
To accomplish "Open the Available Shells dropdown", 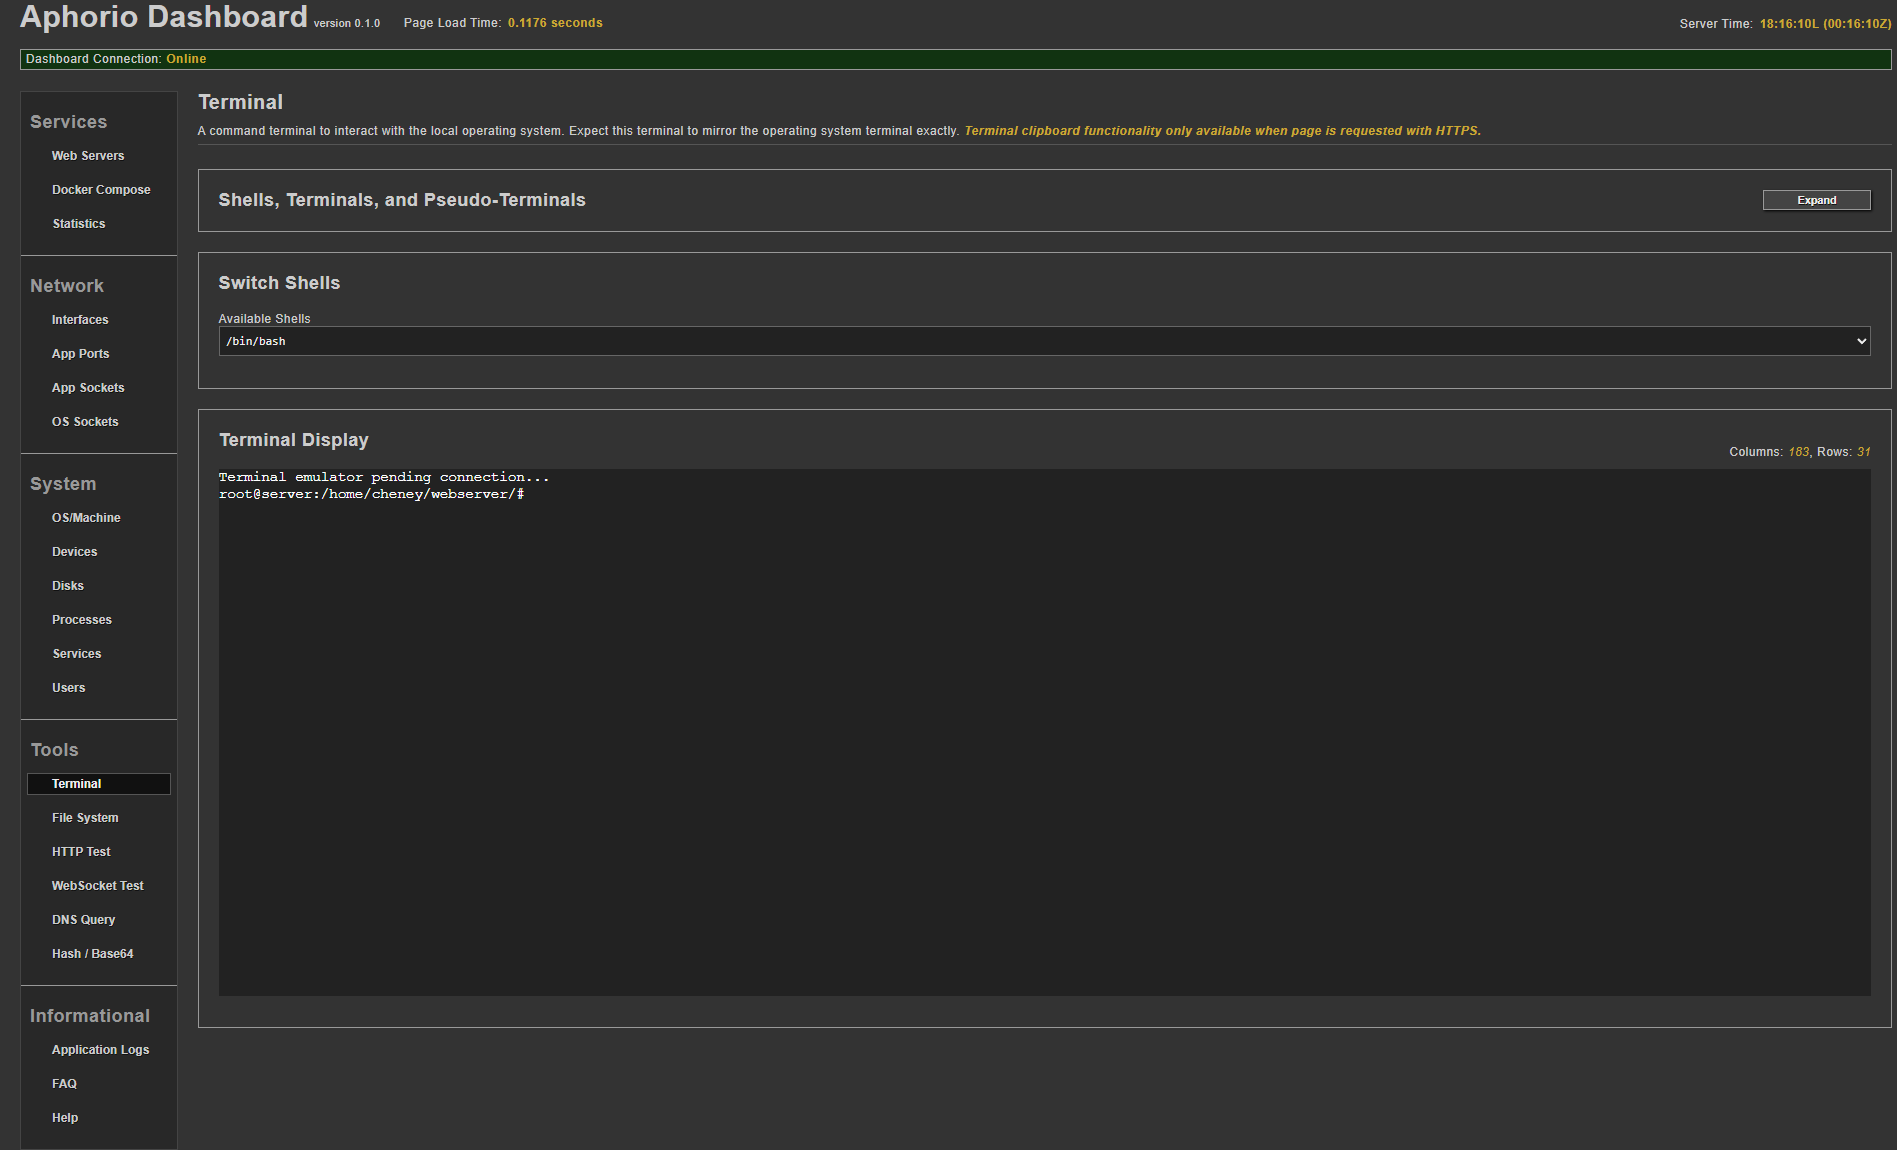I will click(1044, 341).
